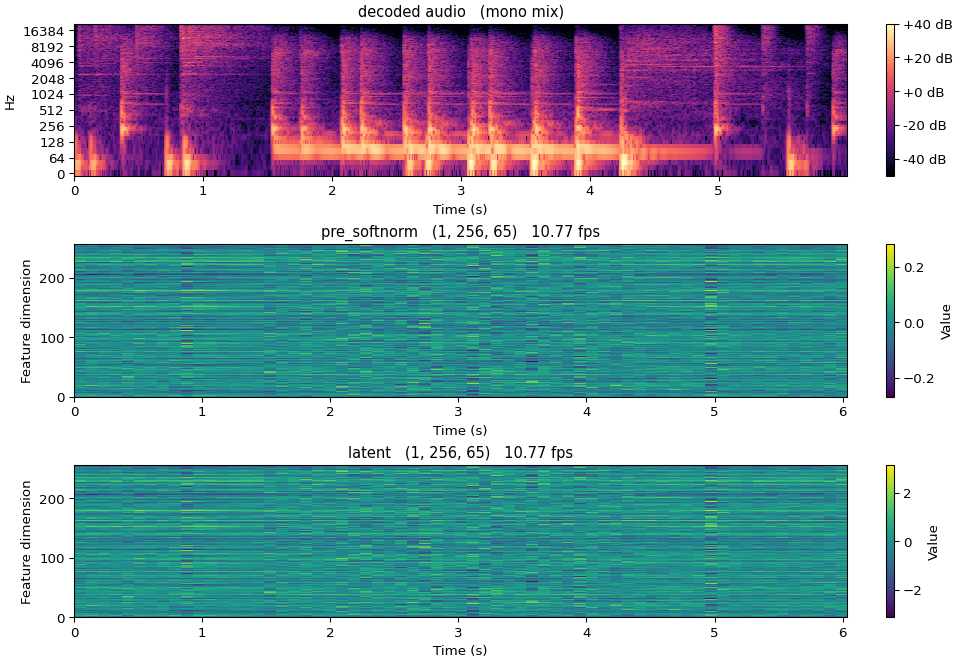Click "Time (s)" label under pre_softnorm plot
Viewport: 960px width, 662px height.
(460, 431)
